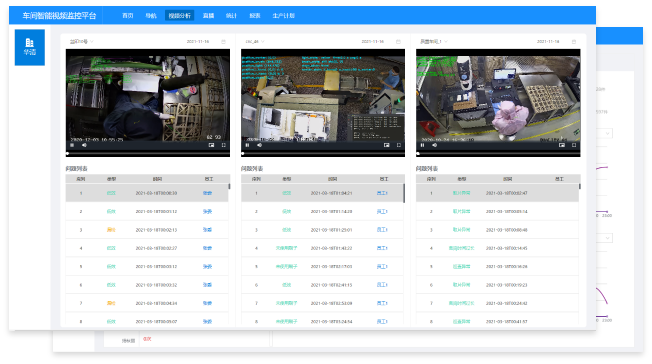
Task: Click the first video camera footage
Action: pos(148,98)
